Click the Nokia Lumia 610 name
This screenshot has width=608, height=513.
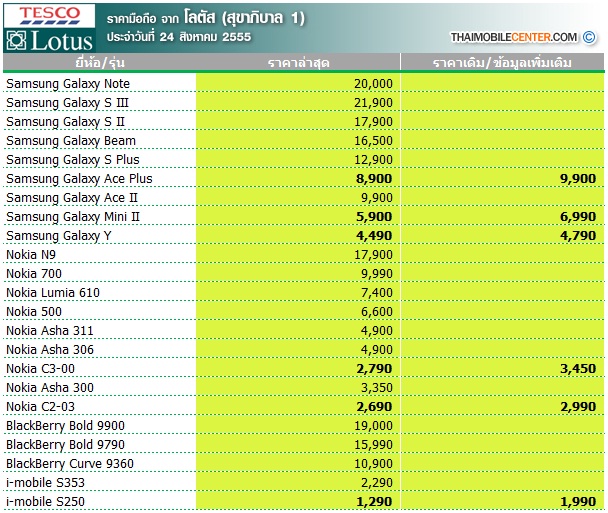tap(53, 293)
